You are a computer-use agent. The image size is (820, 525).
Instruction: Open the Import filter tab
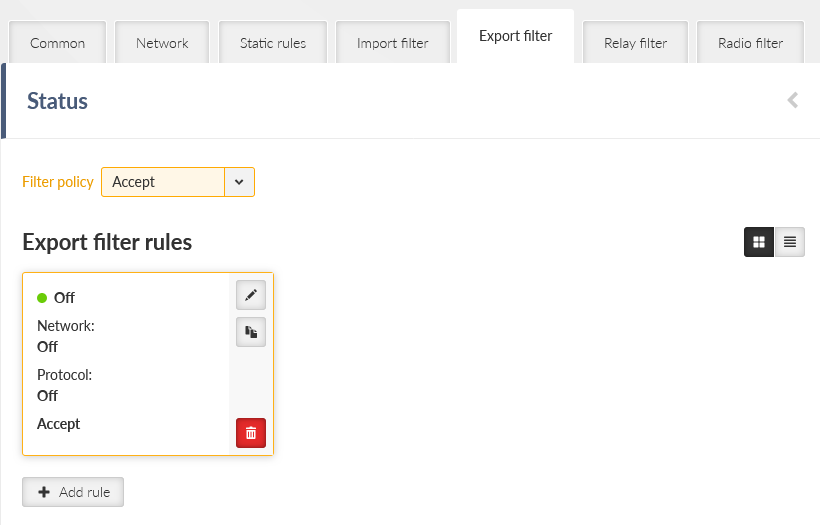(393, 43)
